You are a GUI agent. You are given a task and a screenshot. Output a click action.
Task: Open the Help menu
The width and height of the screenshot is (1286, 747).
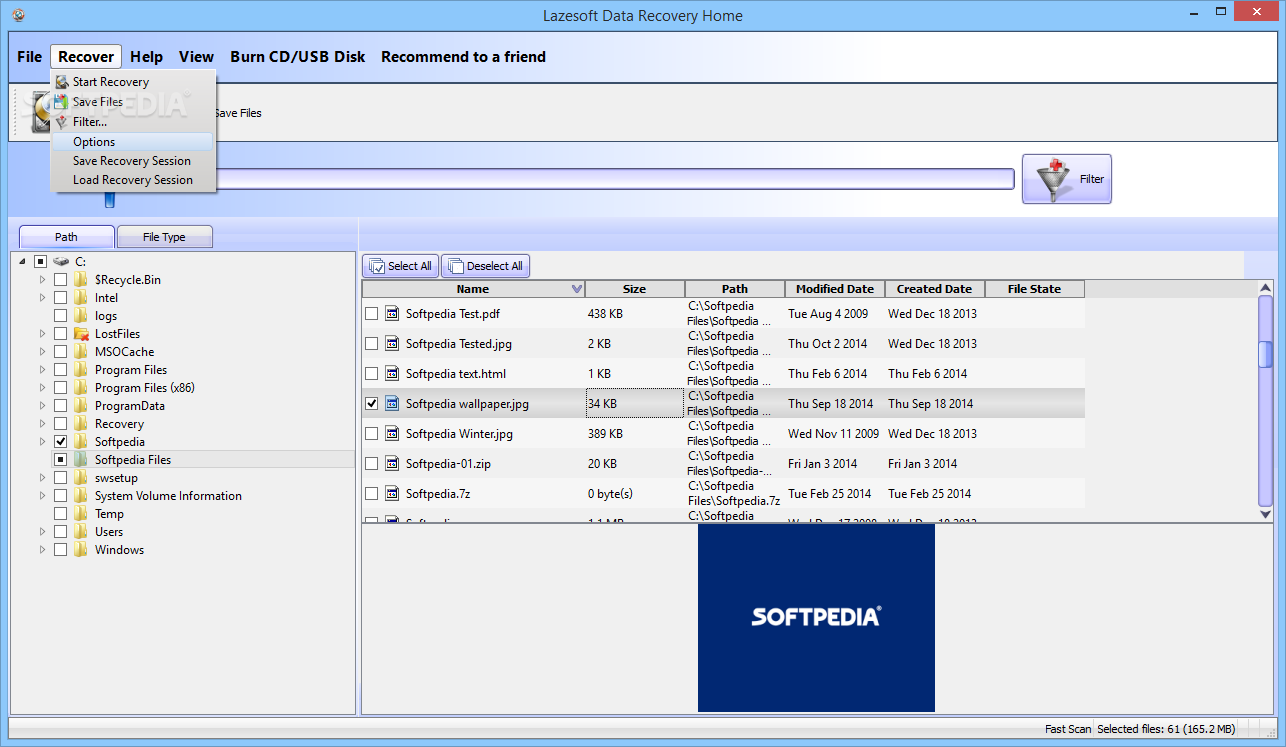click(146, 57)
